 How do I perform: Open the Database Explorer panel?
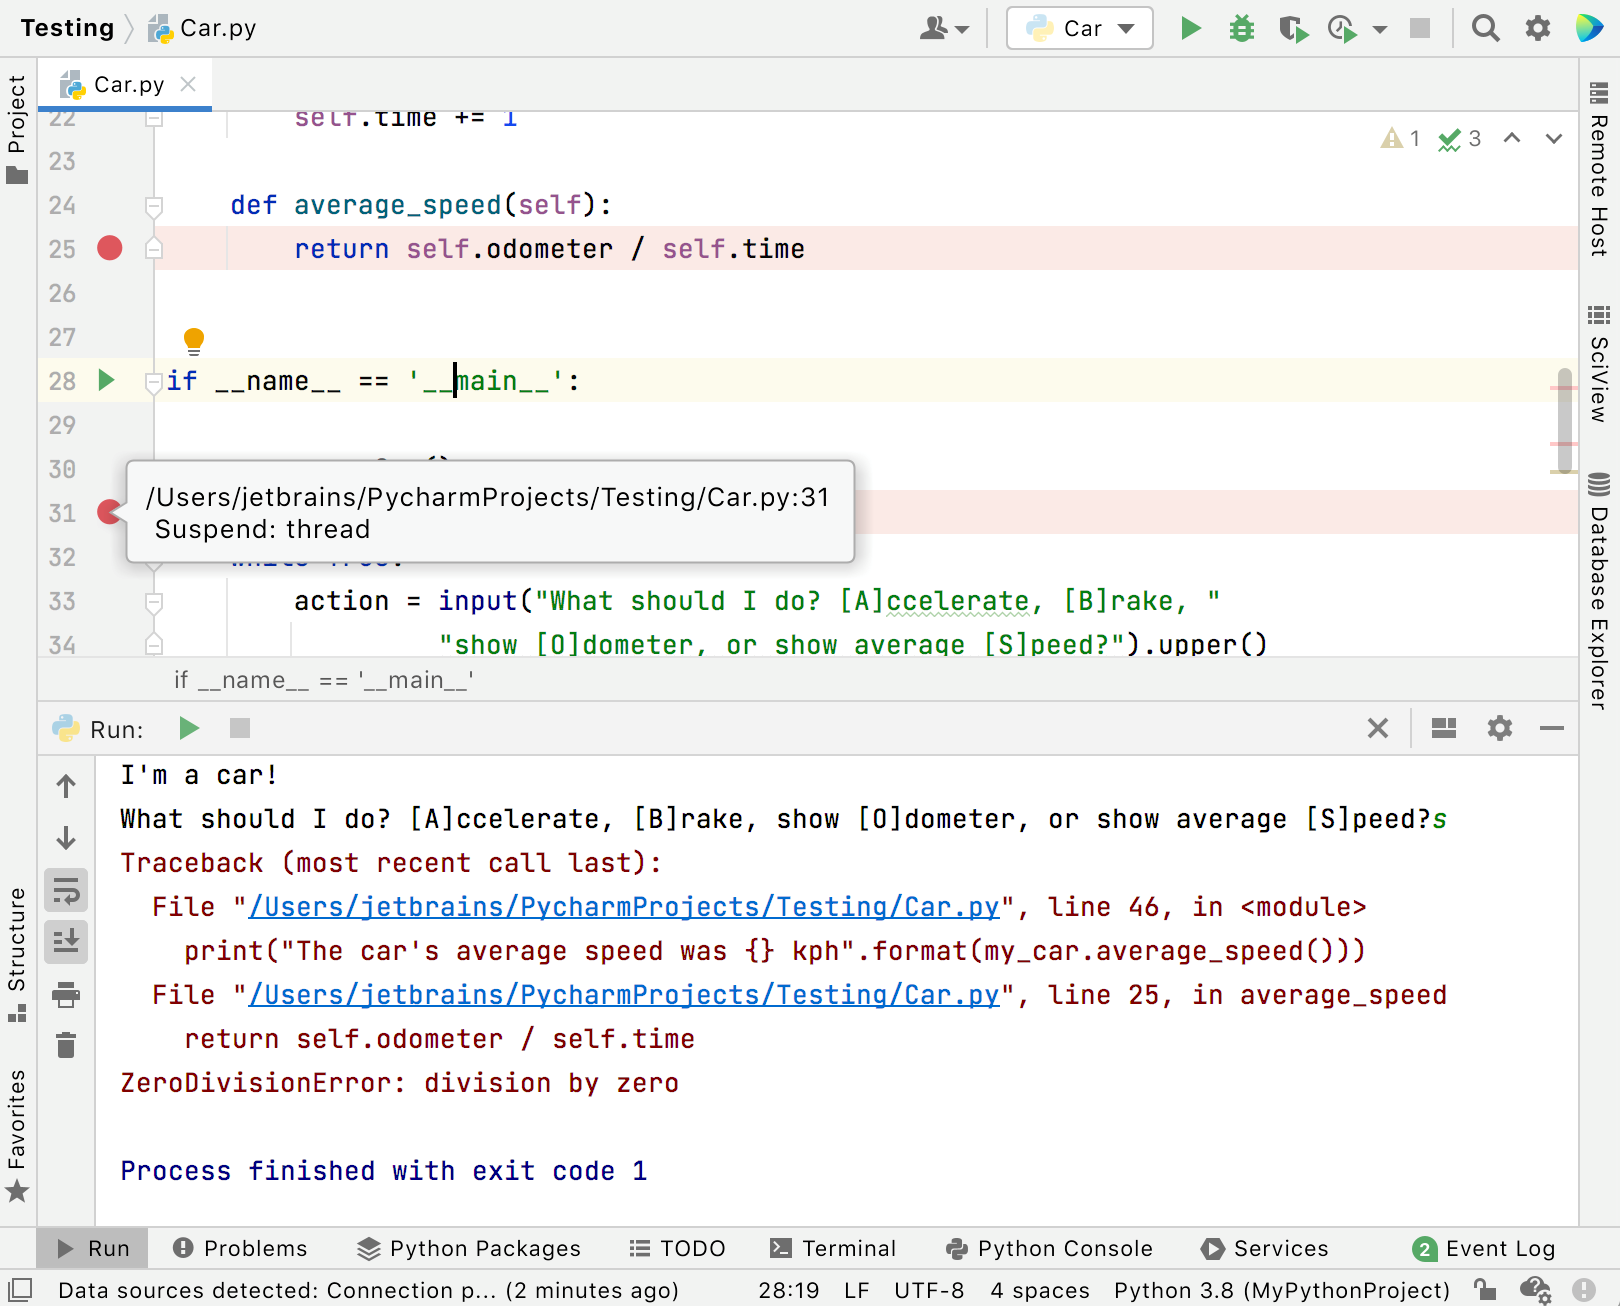1596,580
